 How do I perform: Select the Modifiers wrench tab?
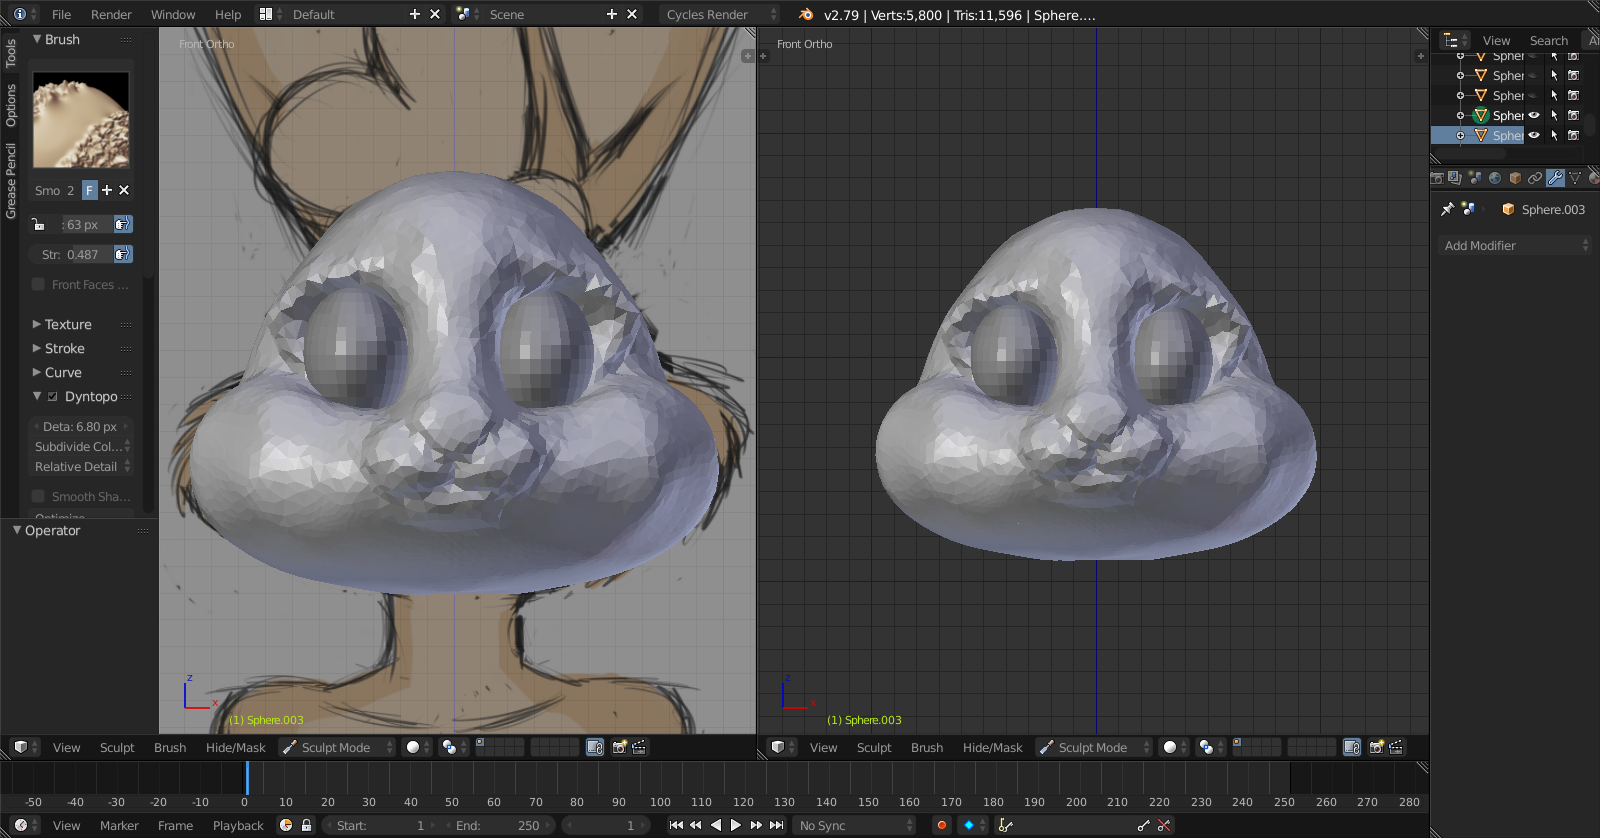1555,178
